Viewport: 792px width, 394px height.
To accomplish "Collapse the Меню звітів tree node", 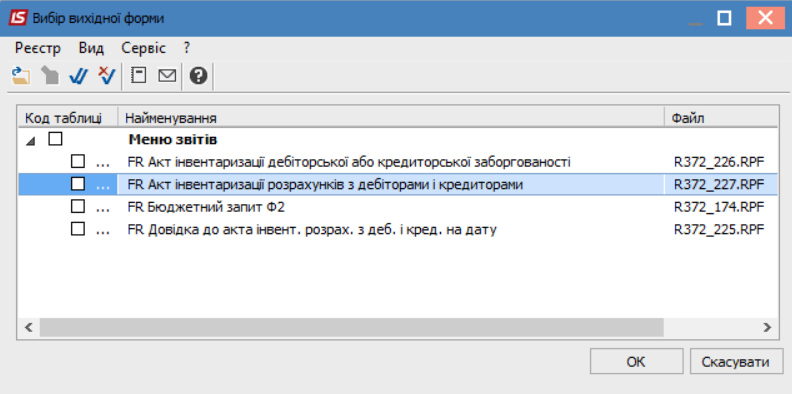I will tap(31, 141).
